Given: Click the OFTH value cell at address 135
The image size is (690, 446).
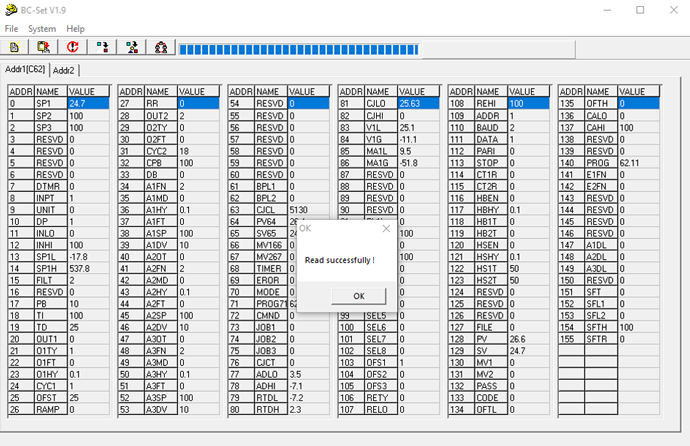Looking at the screenshot, I should (x=638, y=103).
